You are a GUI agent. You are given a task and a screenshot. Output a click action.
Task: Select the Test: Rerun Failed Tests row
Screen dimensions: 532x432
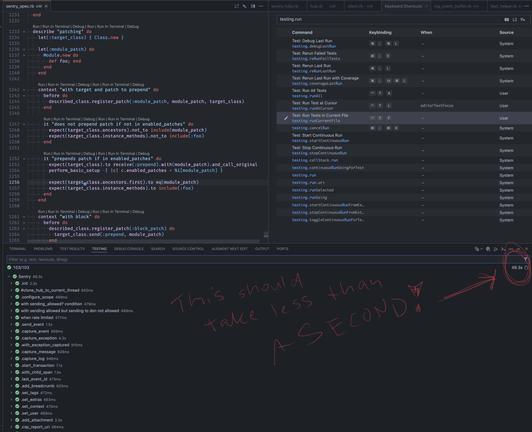[x=404, y=56]
